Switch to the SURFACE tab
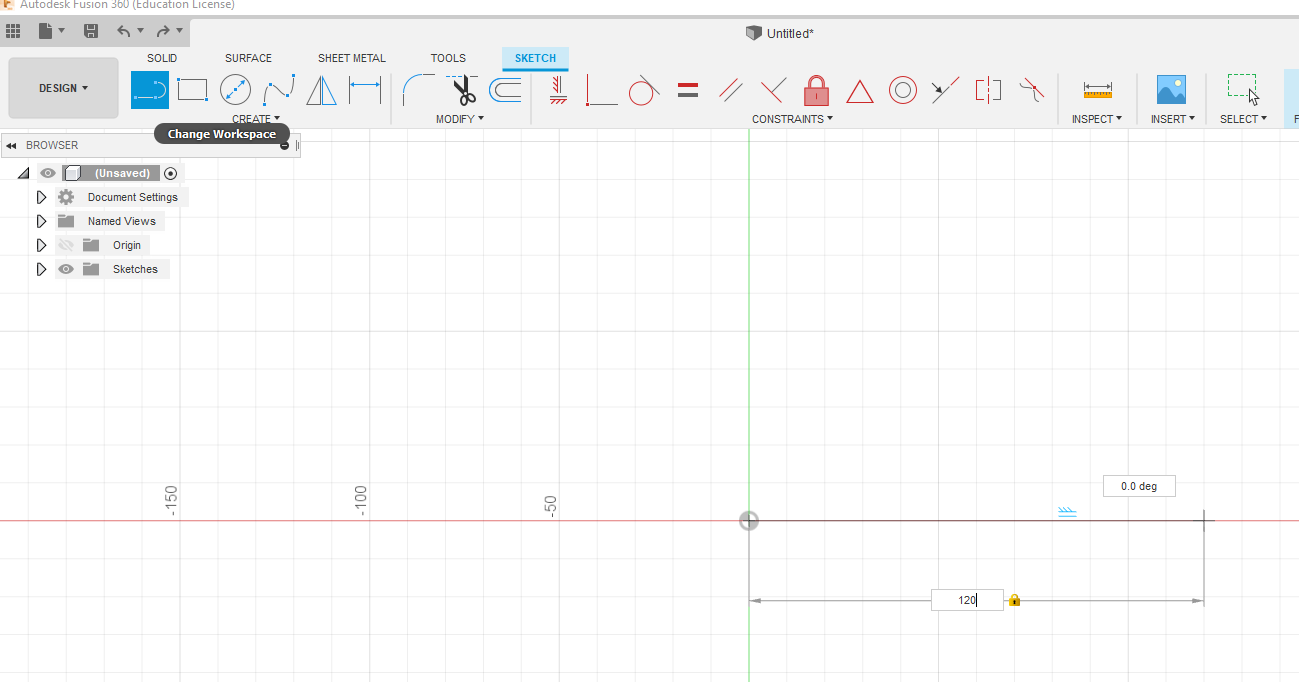 coord(248,58)
